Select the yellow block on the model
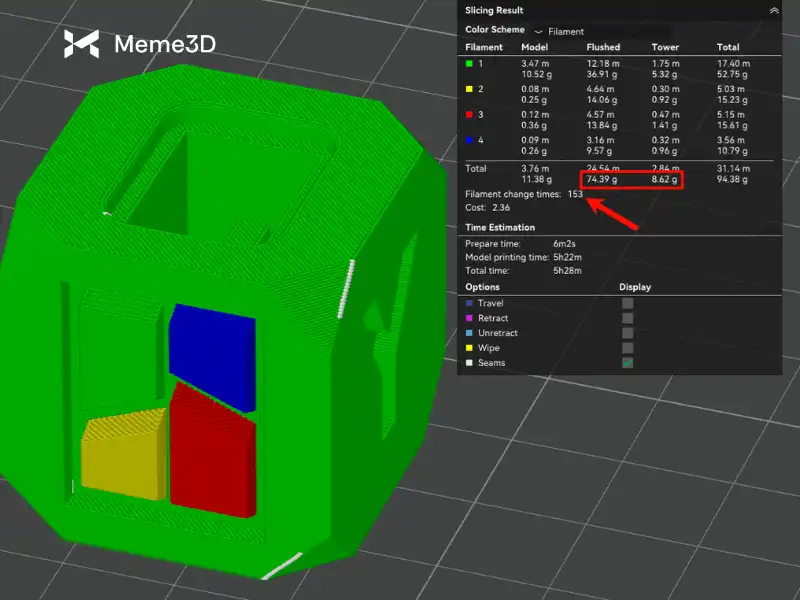The image size is (800, 600). pyautogui.click(x=122, y=458)
